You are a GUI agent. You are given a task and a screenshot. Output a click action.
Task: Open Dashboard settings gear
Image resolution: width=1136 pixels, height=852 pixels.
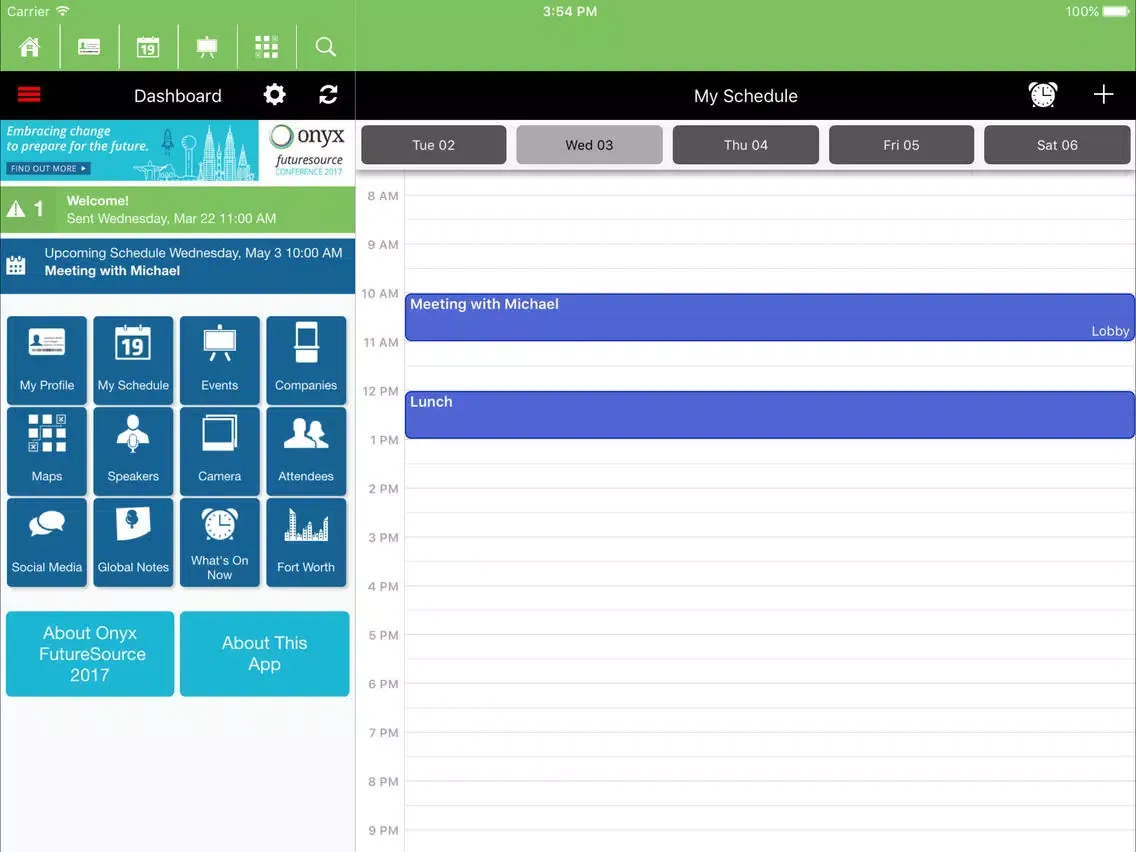(x=275, y=95)
